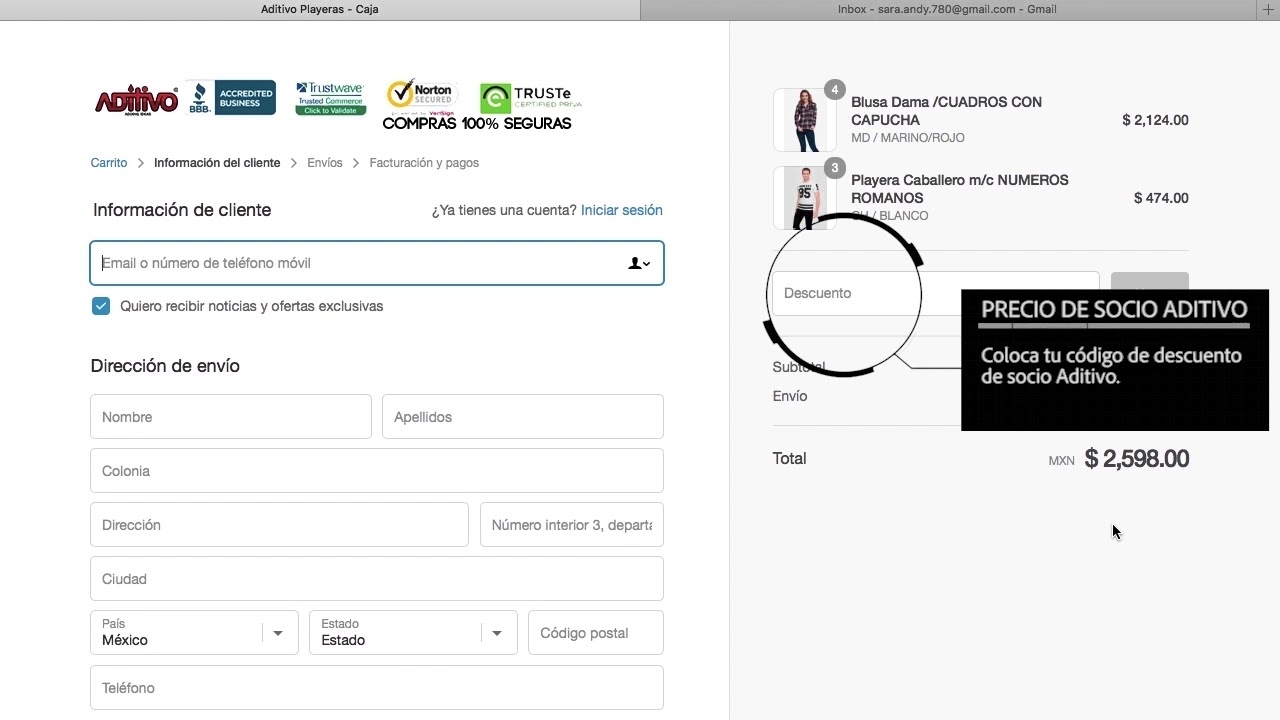Viewport: 1280px width, 720px height.
Task: Select the Aditivo Playeras - Caja tab
Action: pos(320,9)
